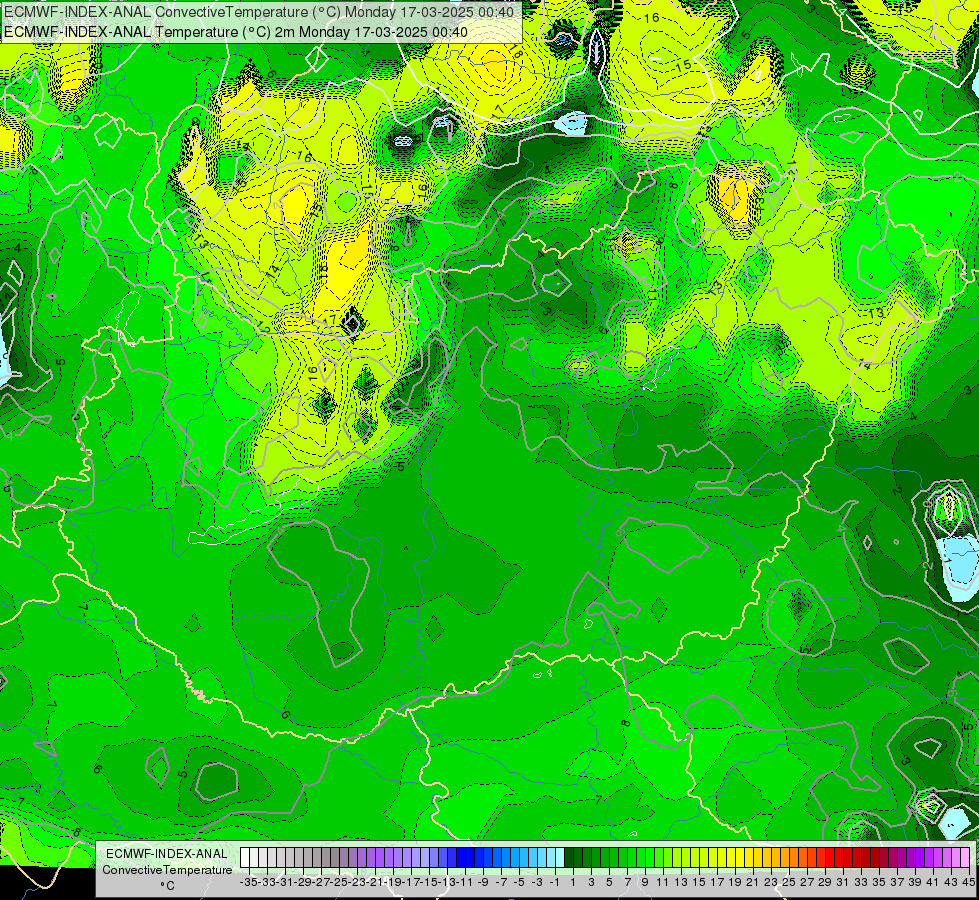Click the ConvectiveTemperature title line at top

click(x=258, y=12)
